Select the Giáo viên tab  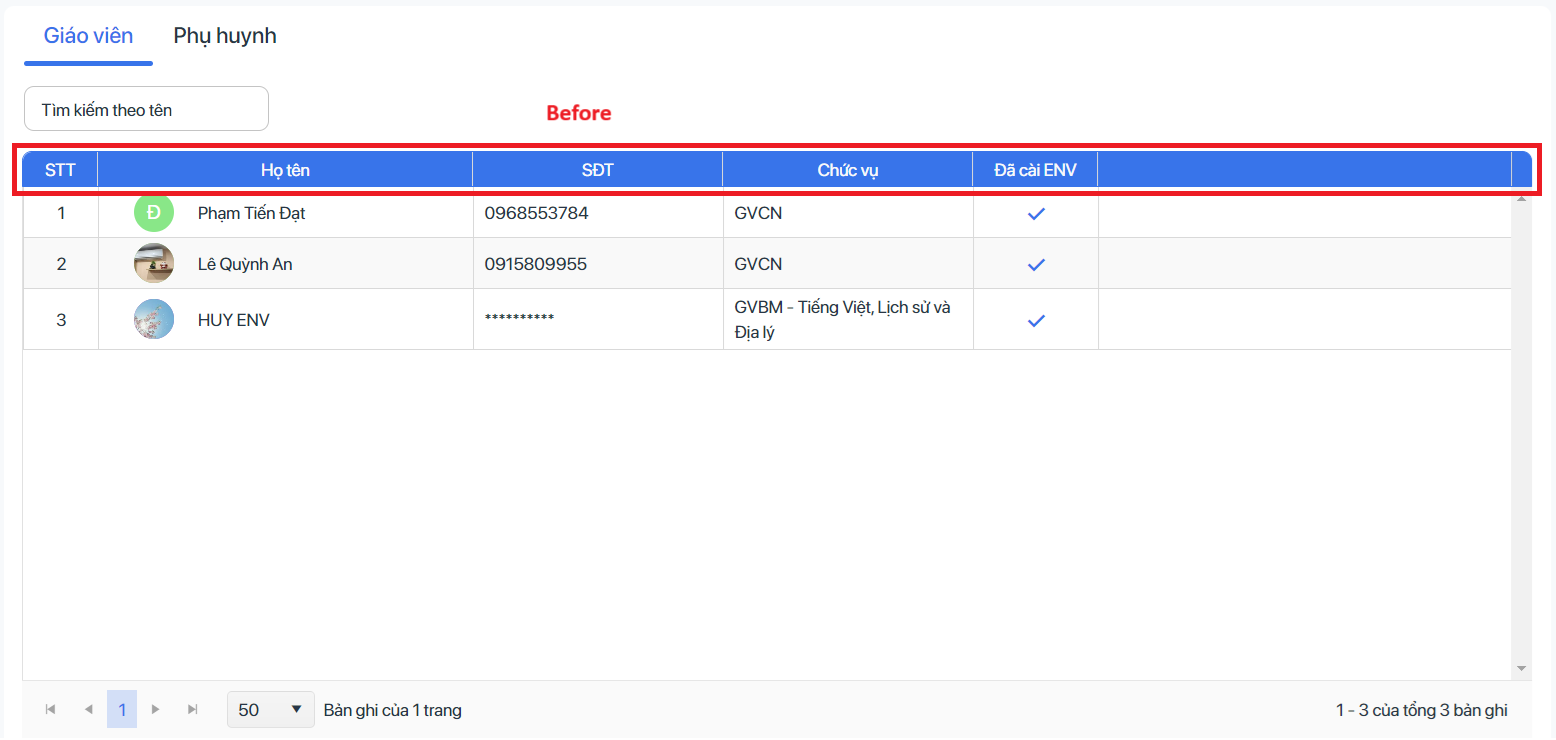coord(88,36)
